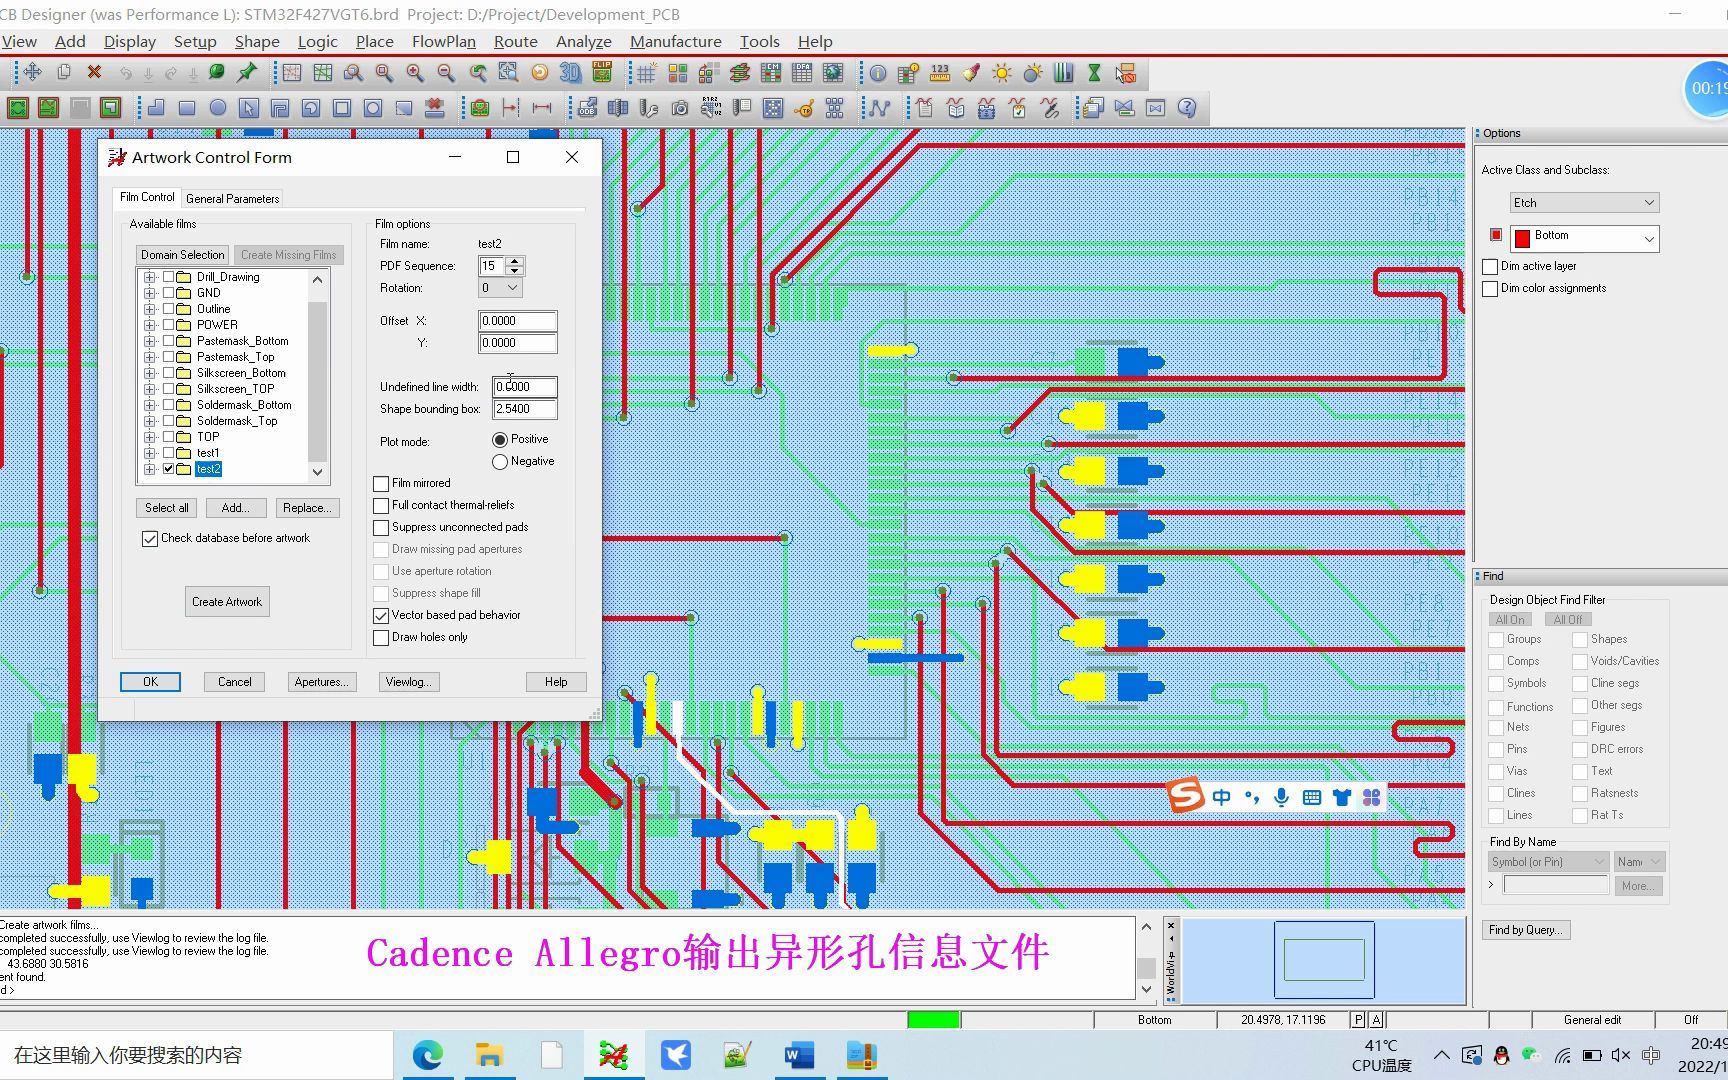This screenshot has width=1728, height=1080.
Task: Enable the Film mirrored checkbox
Action: (381, 483)
